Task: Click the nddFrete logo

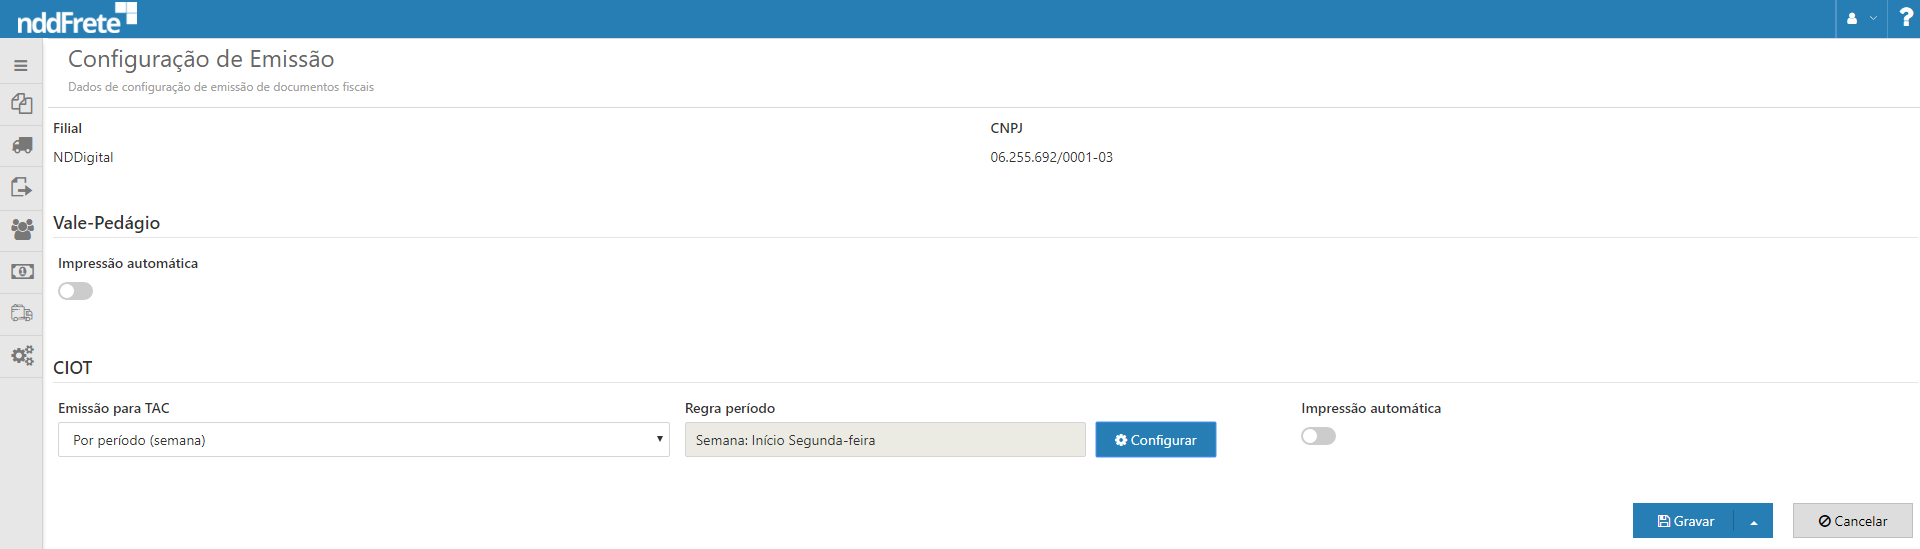Action: click(76, 18)
